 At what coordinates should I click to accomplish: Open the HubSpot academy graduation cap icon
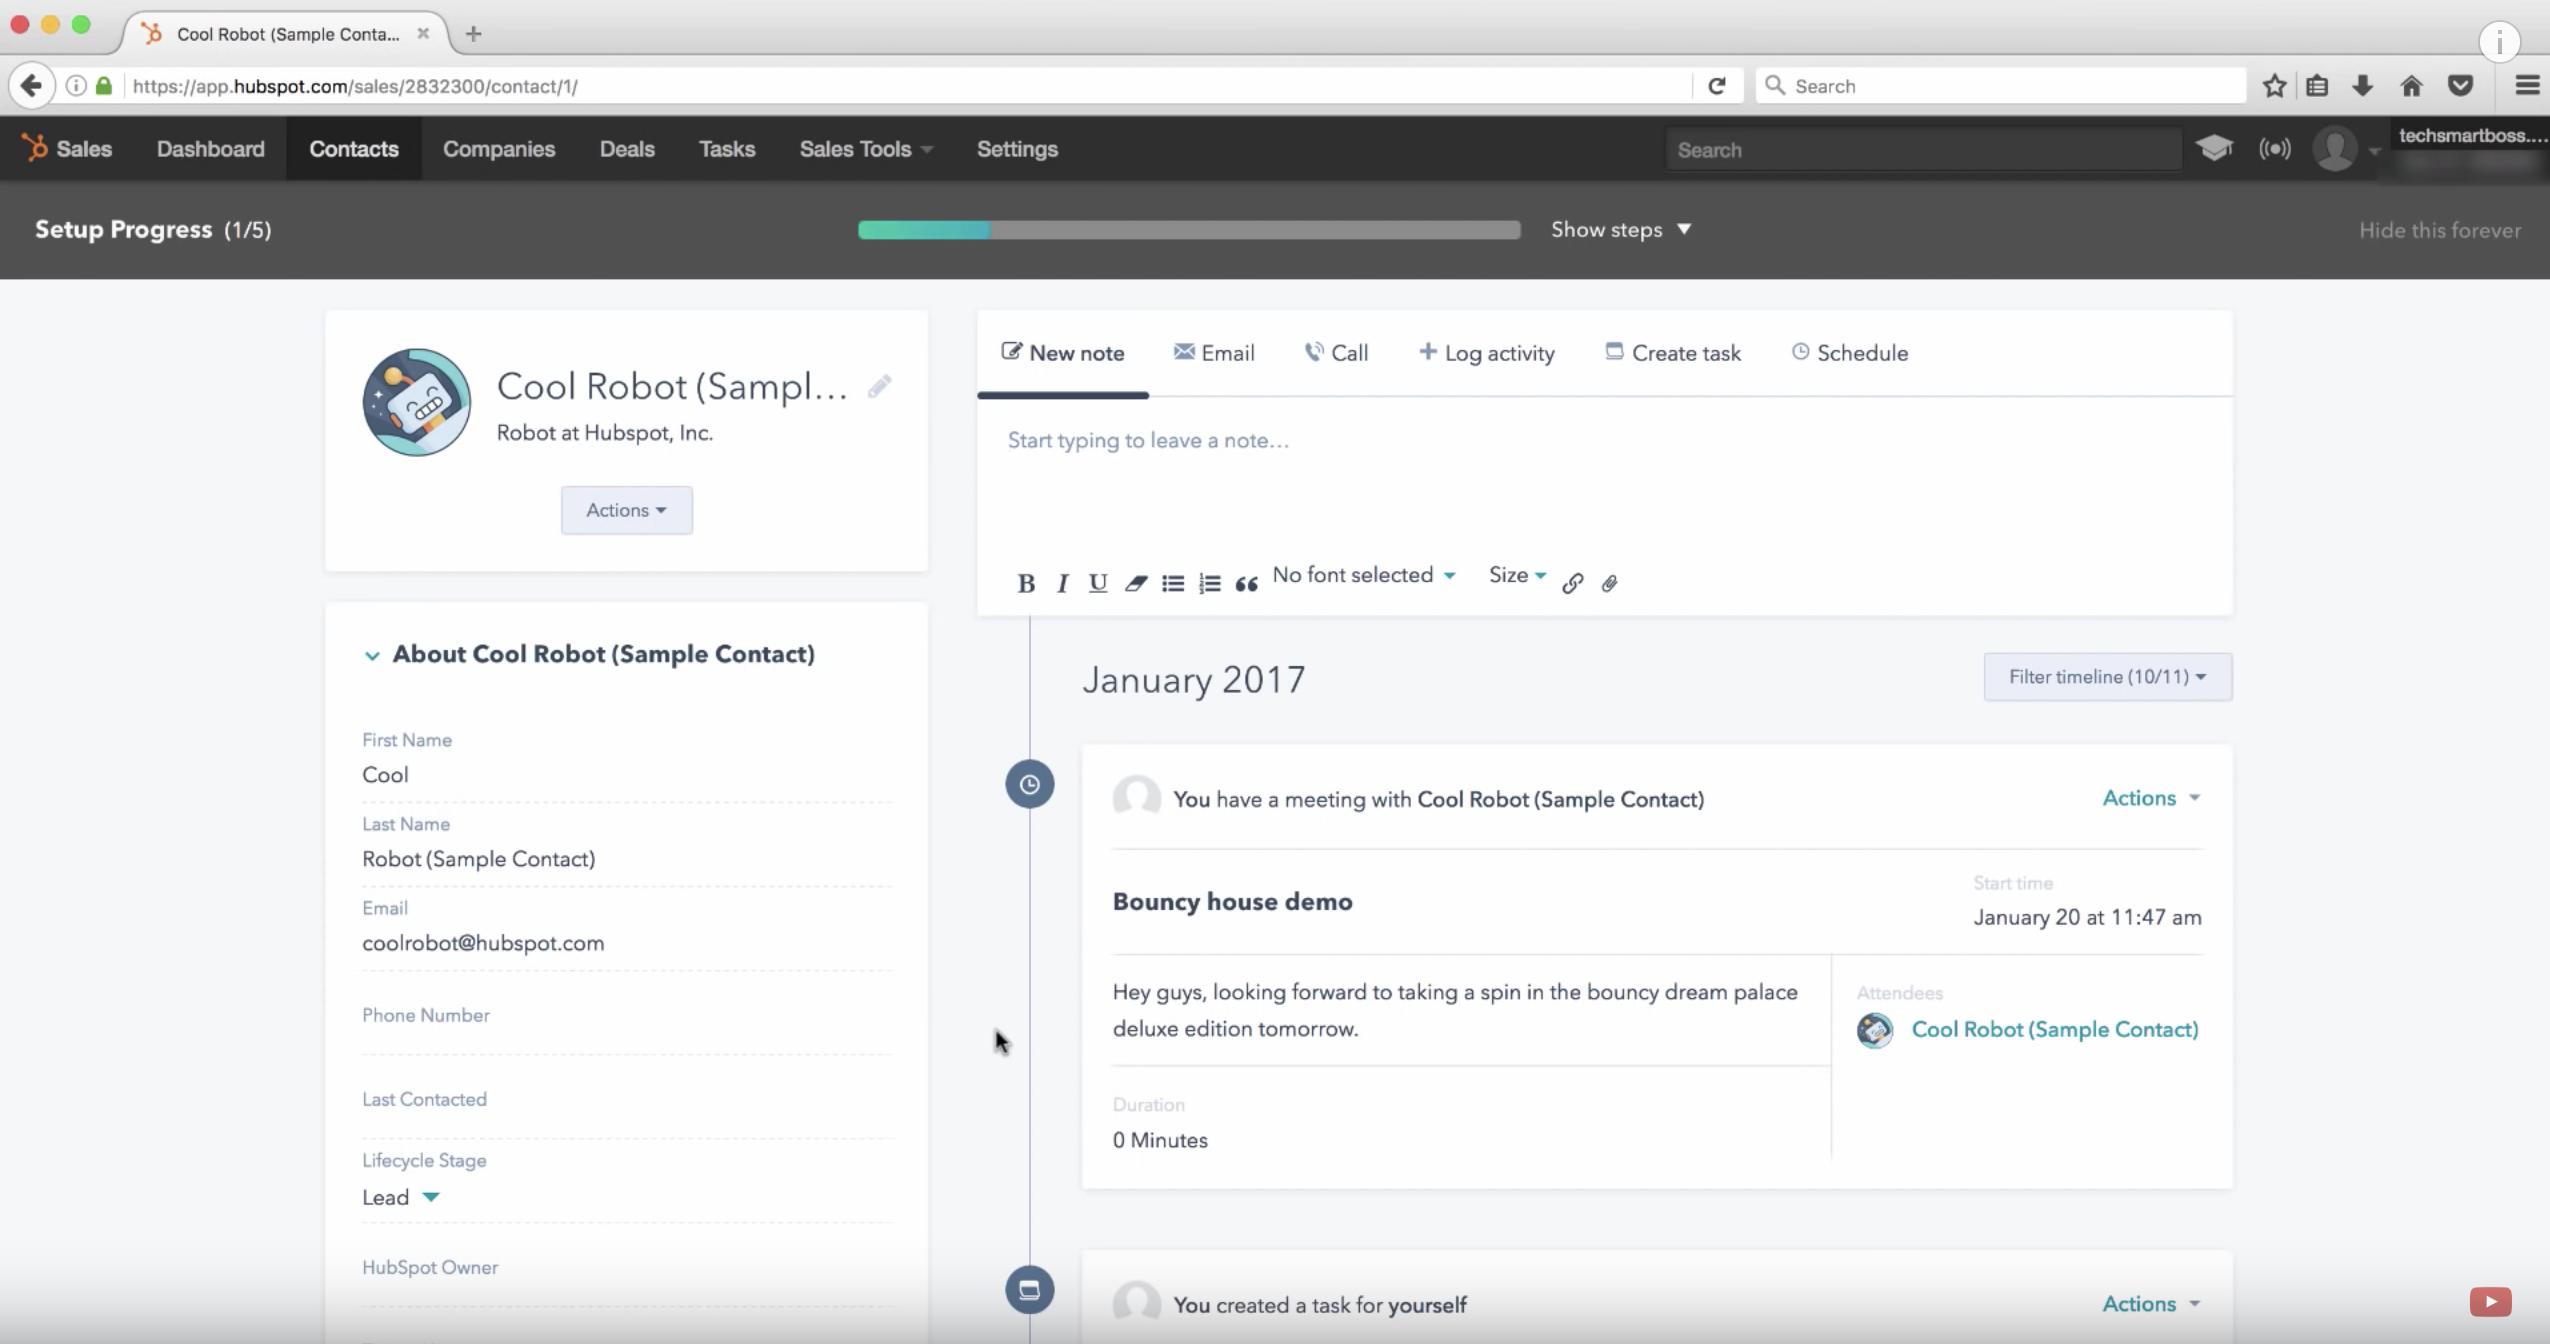pyautogui.click(x=2214, y=149)
